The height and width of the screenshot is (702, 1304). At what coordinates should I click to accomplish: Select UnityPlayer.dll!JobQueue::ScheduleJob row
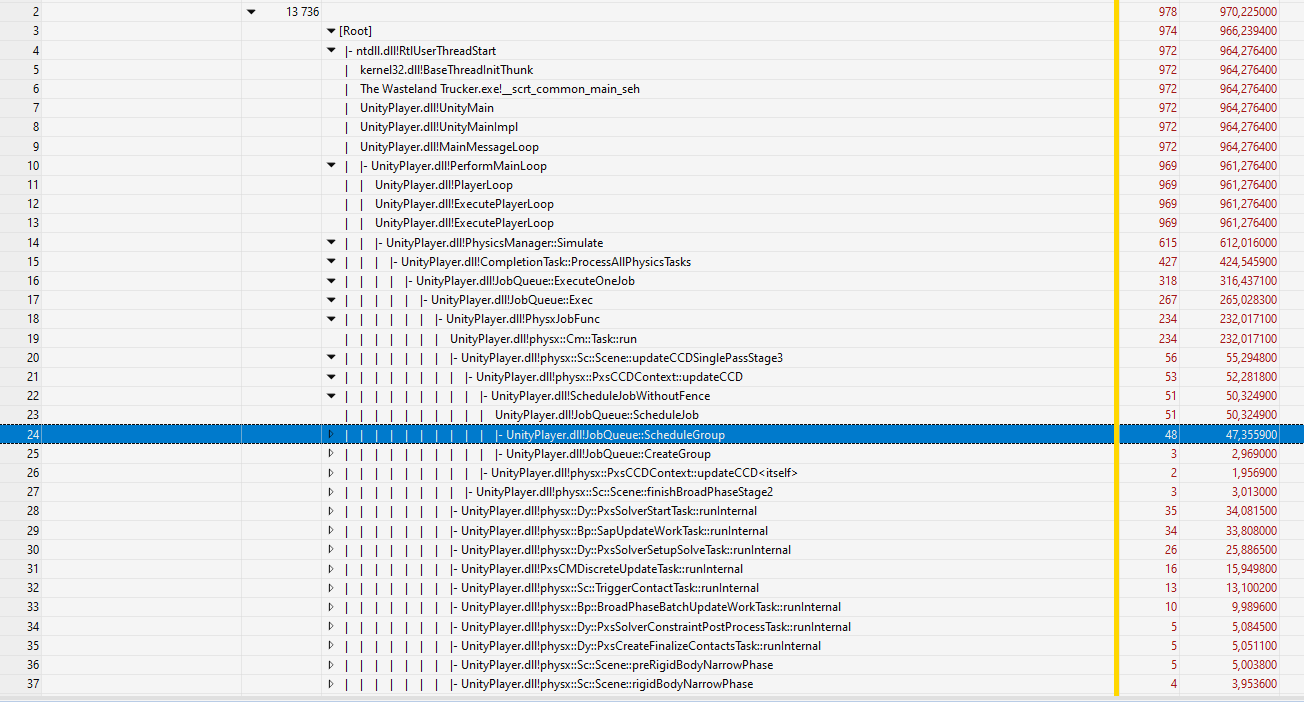[652, 415]
